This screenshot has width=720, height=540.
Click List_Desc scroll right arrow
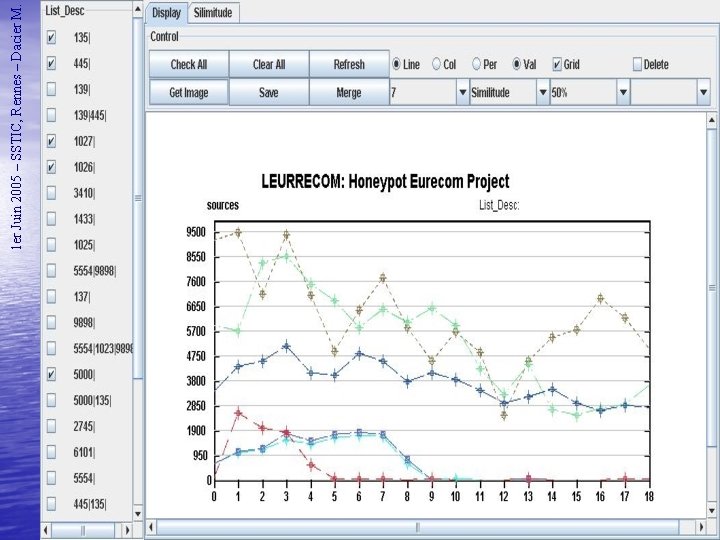tap(127, 530)
